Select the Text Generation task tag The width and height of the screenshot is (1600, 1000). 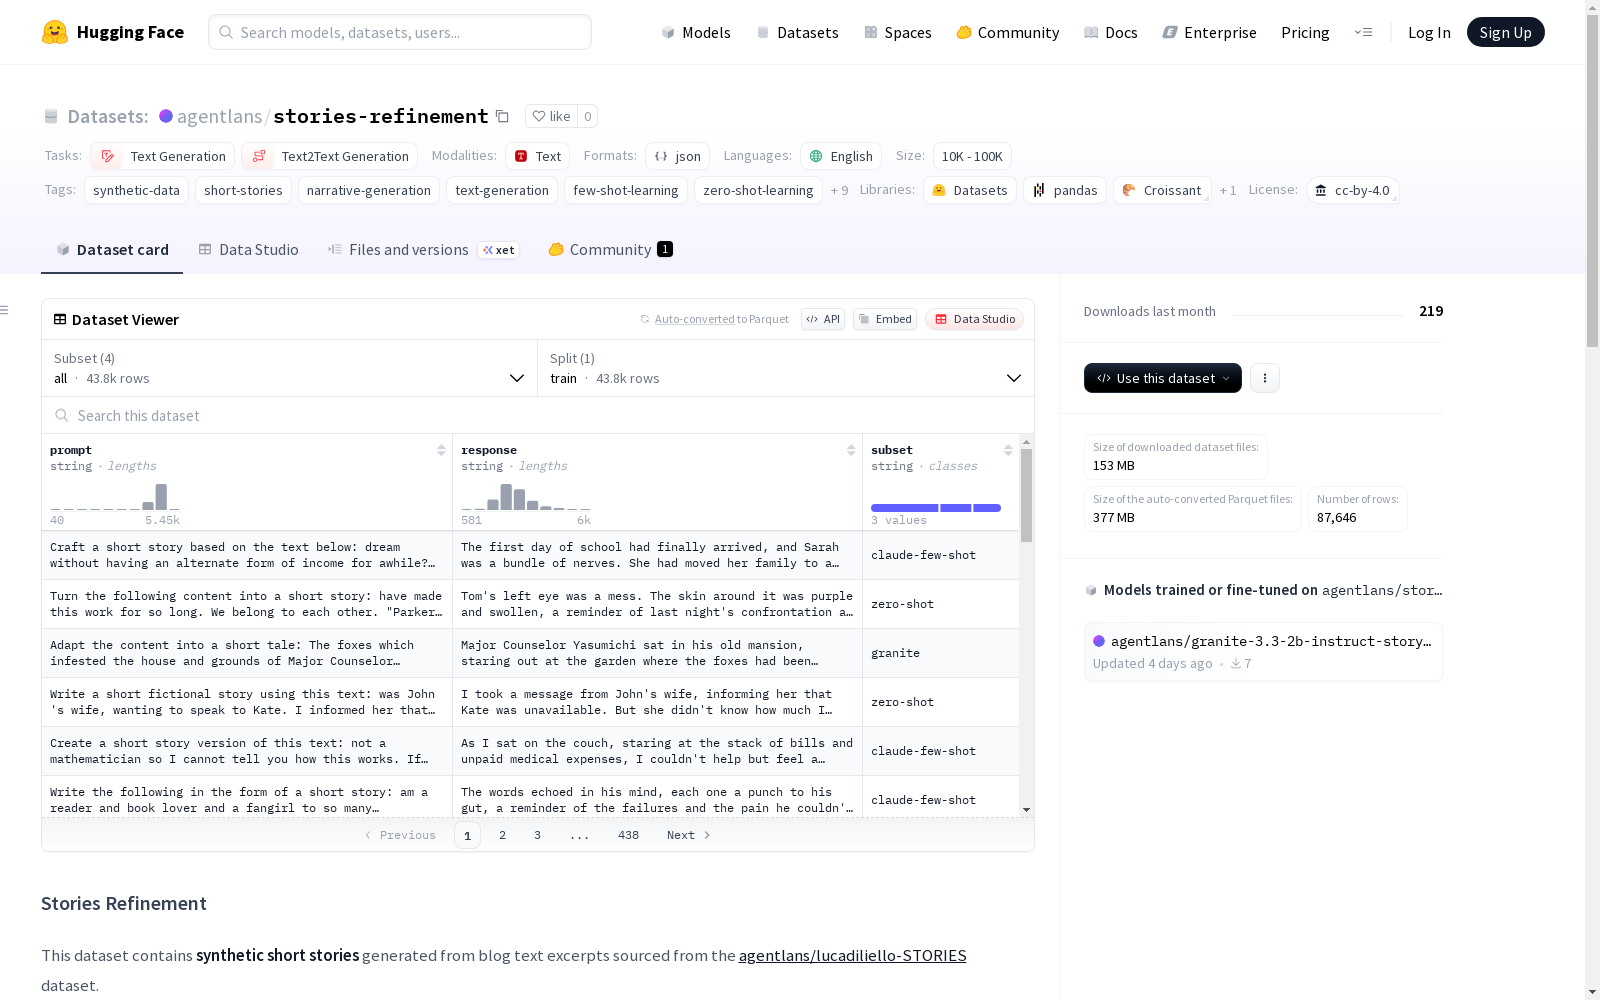coord(162,156)
